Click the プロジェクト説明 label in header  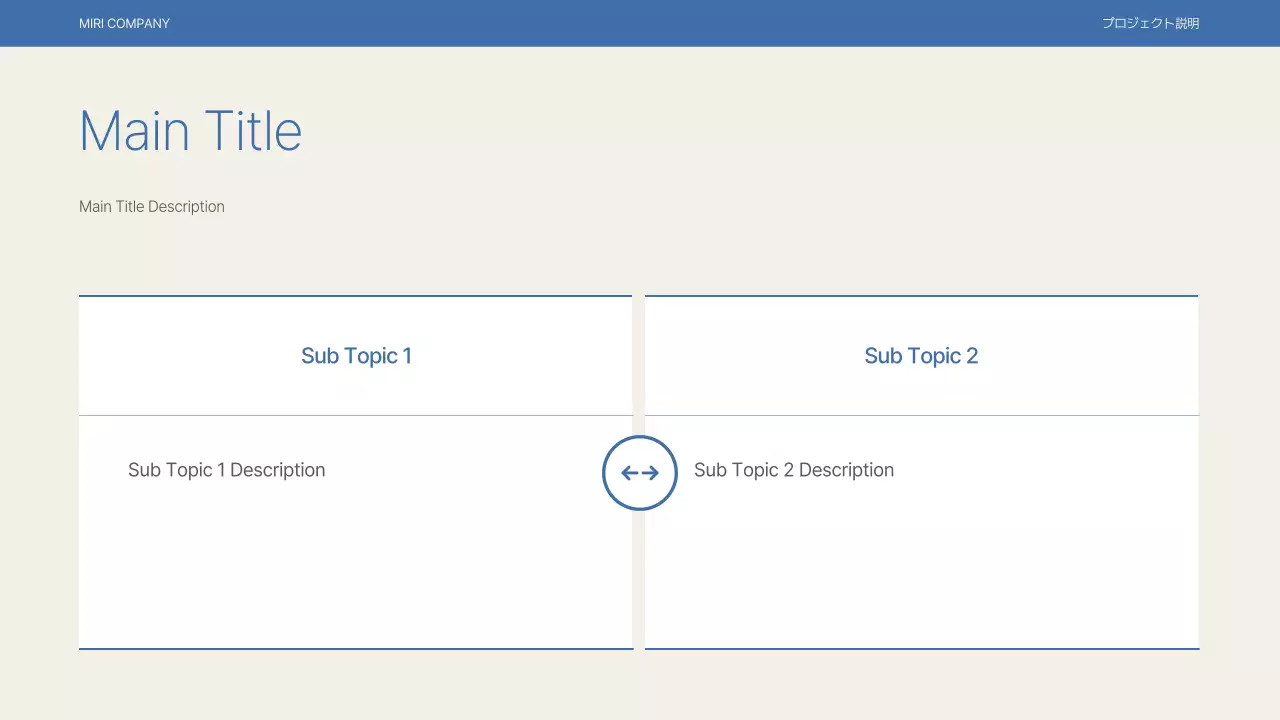pos(1150,23)
